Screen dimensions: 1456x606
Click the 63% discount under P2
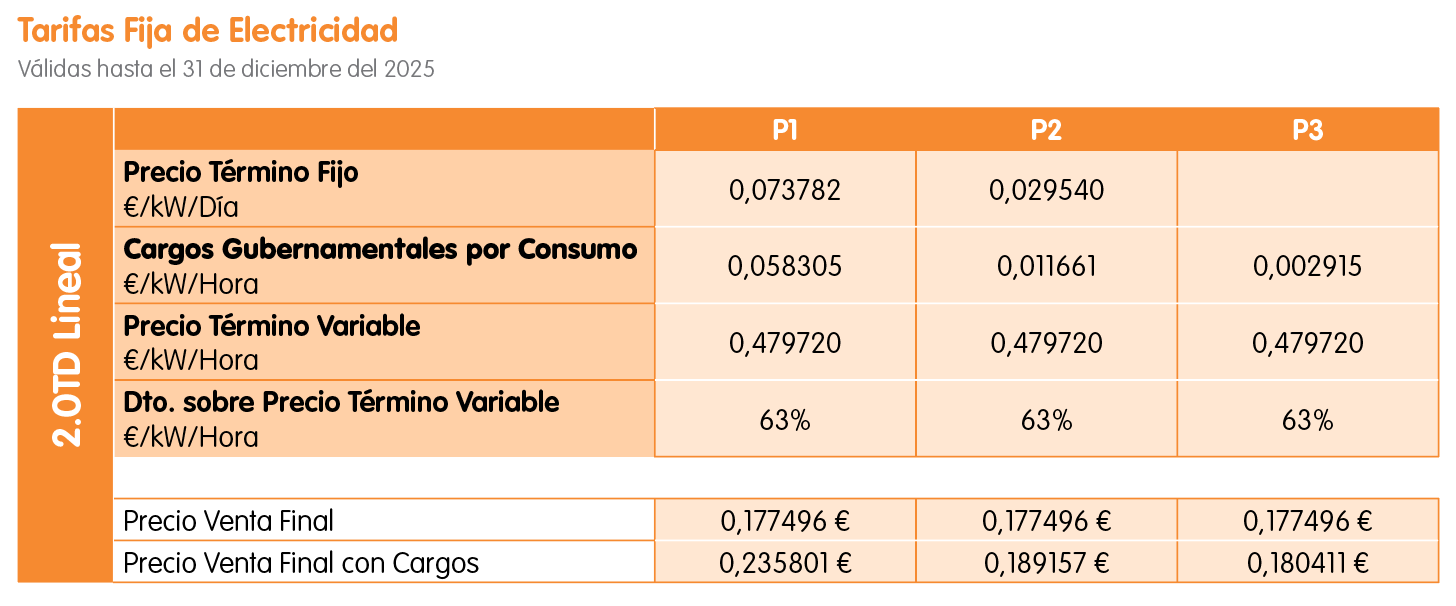[x=1046, y=421]
